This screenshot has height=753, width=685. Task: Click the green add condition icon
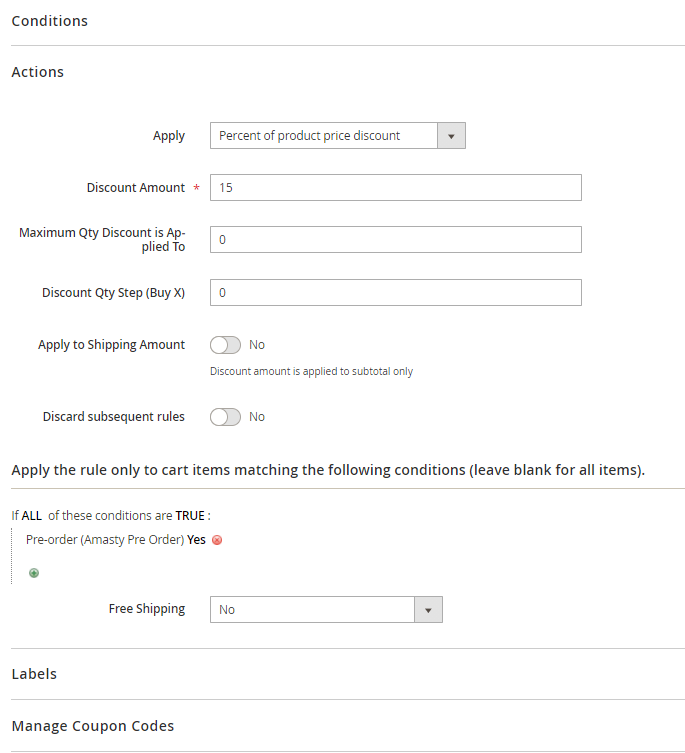(34, 573)
